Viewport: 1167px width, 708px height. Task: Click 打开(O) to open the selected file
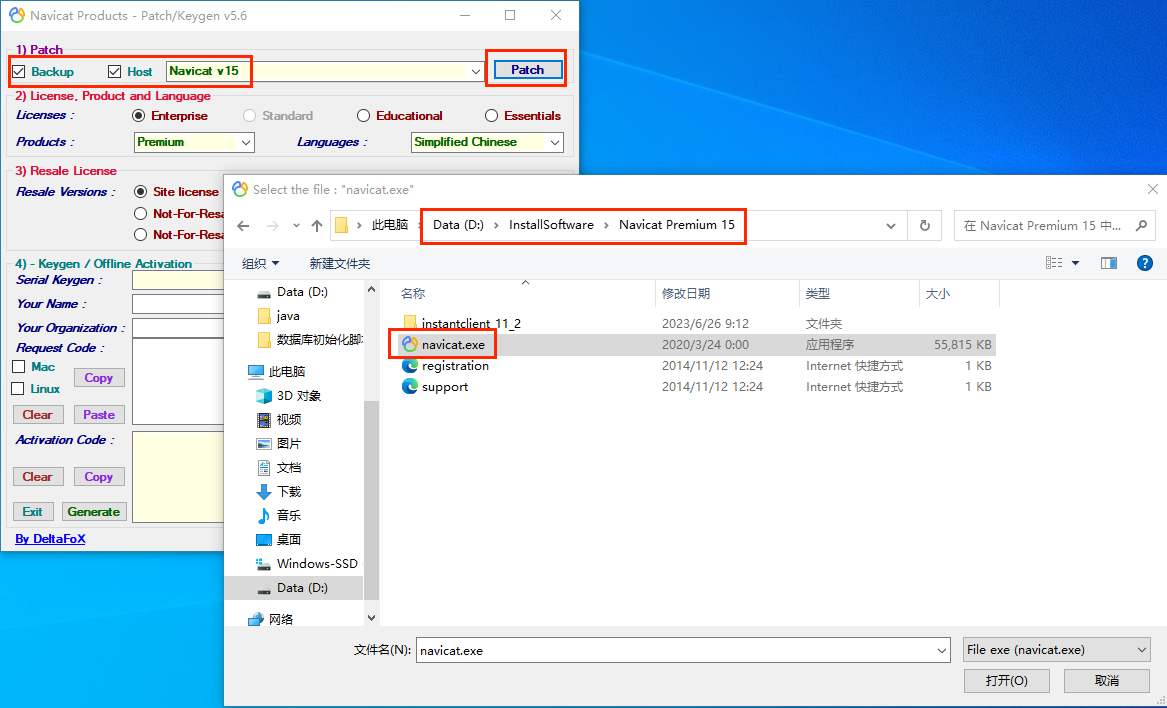pos(1006,680)
